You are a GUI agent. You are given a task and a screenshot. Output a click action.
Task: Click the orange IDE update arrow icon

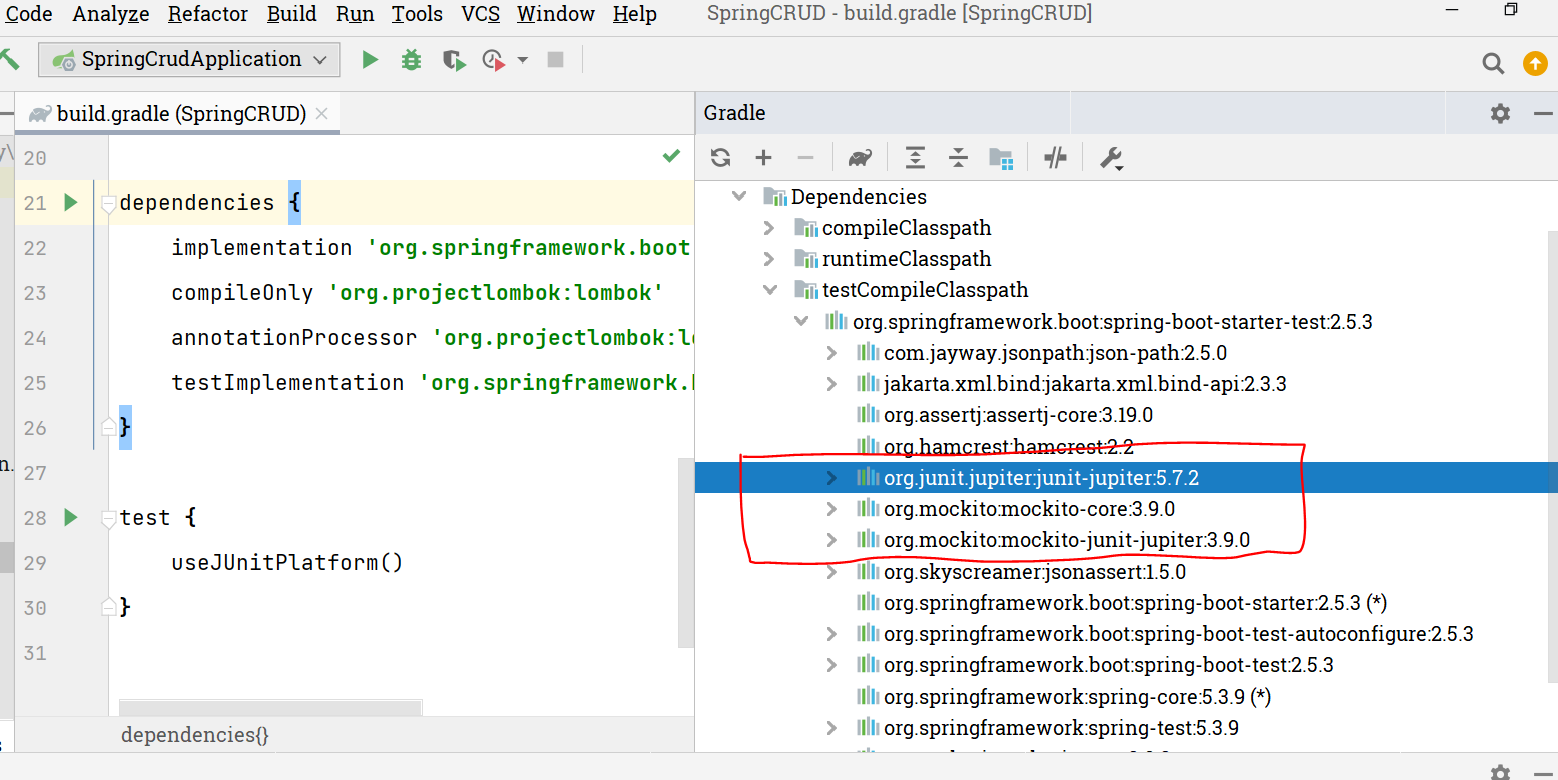(1535, 64)
